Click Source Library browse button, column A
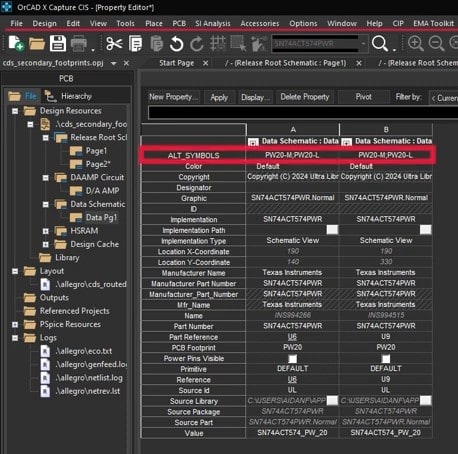 [x=332, y=400]
